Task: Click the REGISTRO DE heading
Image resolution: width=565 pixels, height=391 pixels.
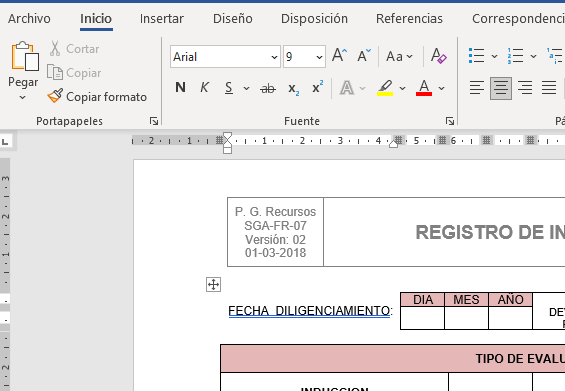Action: click(490, 232)
